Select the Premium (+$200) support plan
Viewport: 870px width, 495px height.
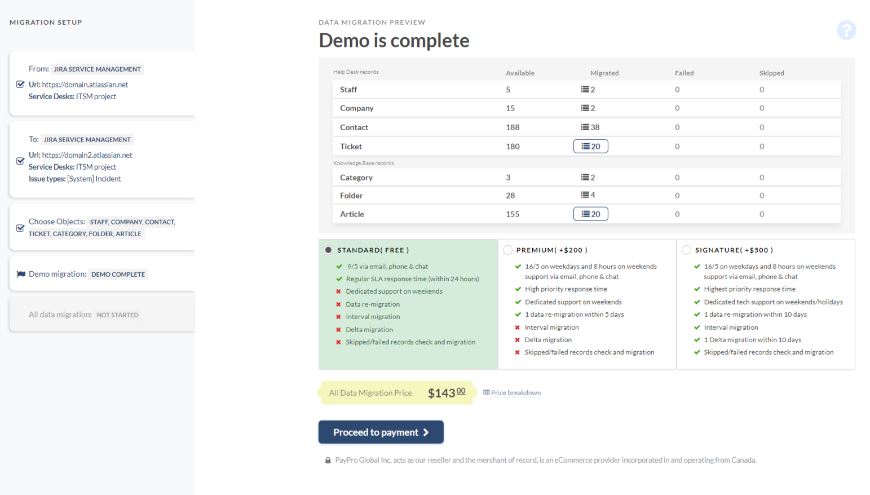508,250
